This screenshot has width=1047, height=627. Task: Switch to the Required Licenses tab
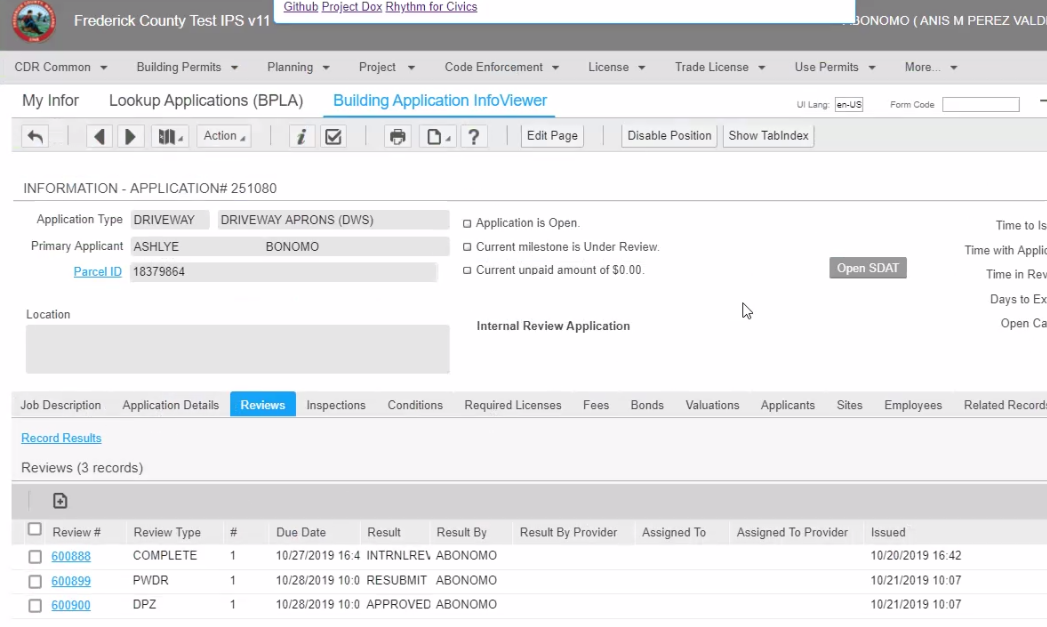(x=513, y=405)
